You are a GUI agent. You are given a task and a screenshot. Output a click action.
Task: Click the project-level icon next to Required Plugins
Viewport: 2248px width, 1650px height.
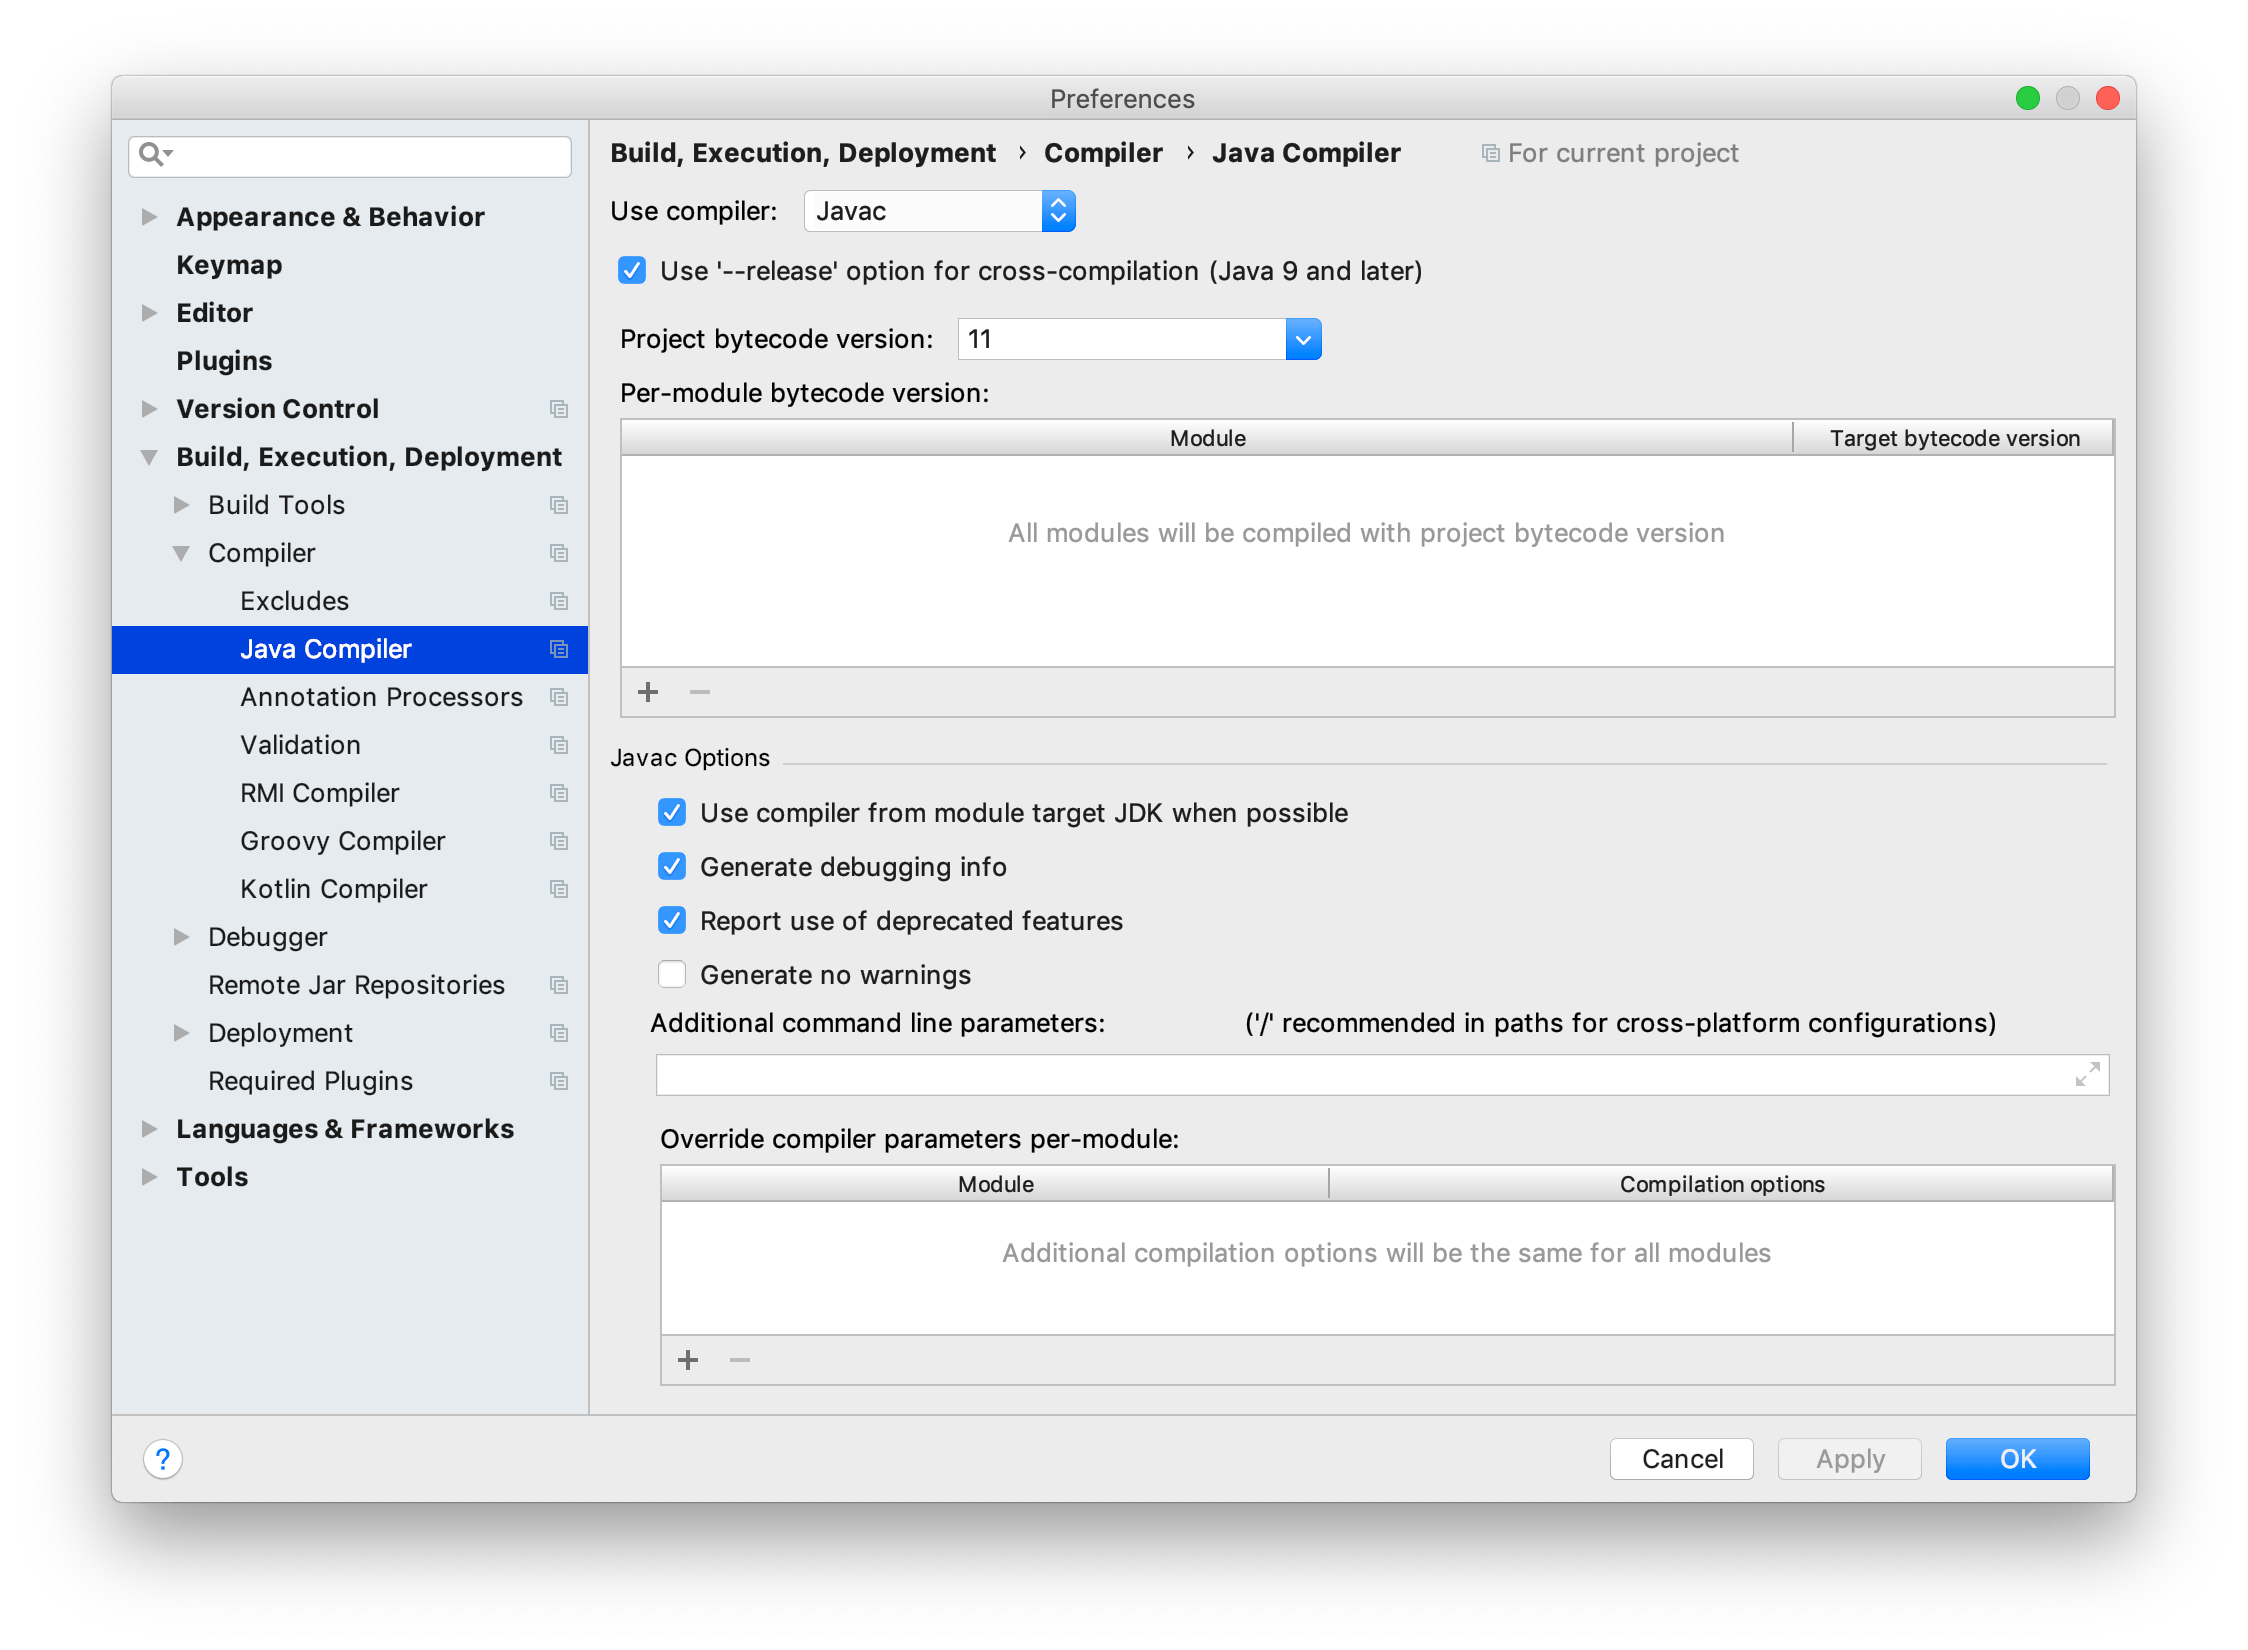pyautogui.click(x=559, y=1081)
